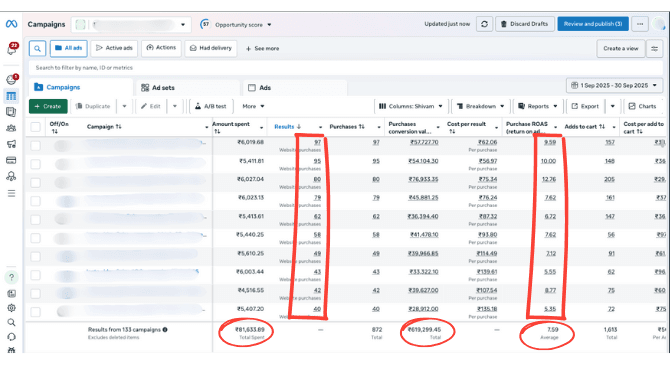Tick checkbox for ₹5,440.25 row
The width and height of the screenshot is (670, 376).
[x=35, y=238]
